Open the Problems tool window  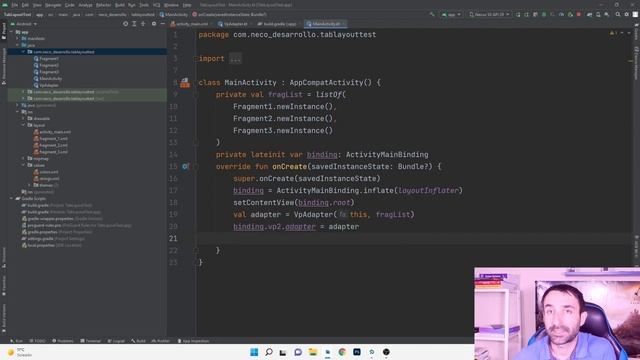[63, 341]
